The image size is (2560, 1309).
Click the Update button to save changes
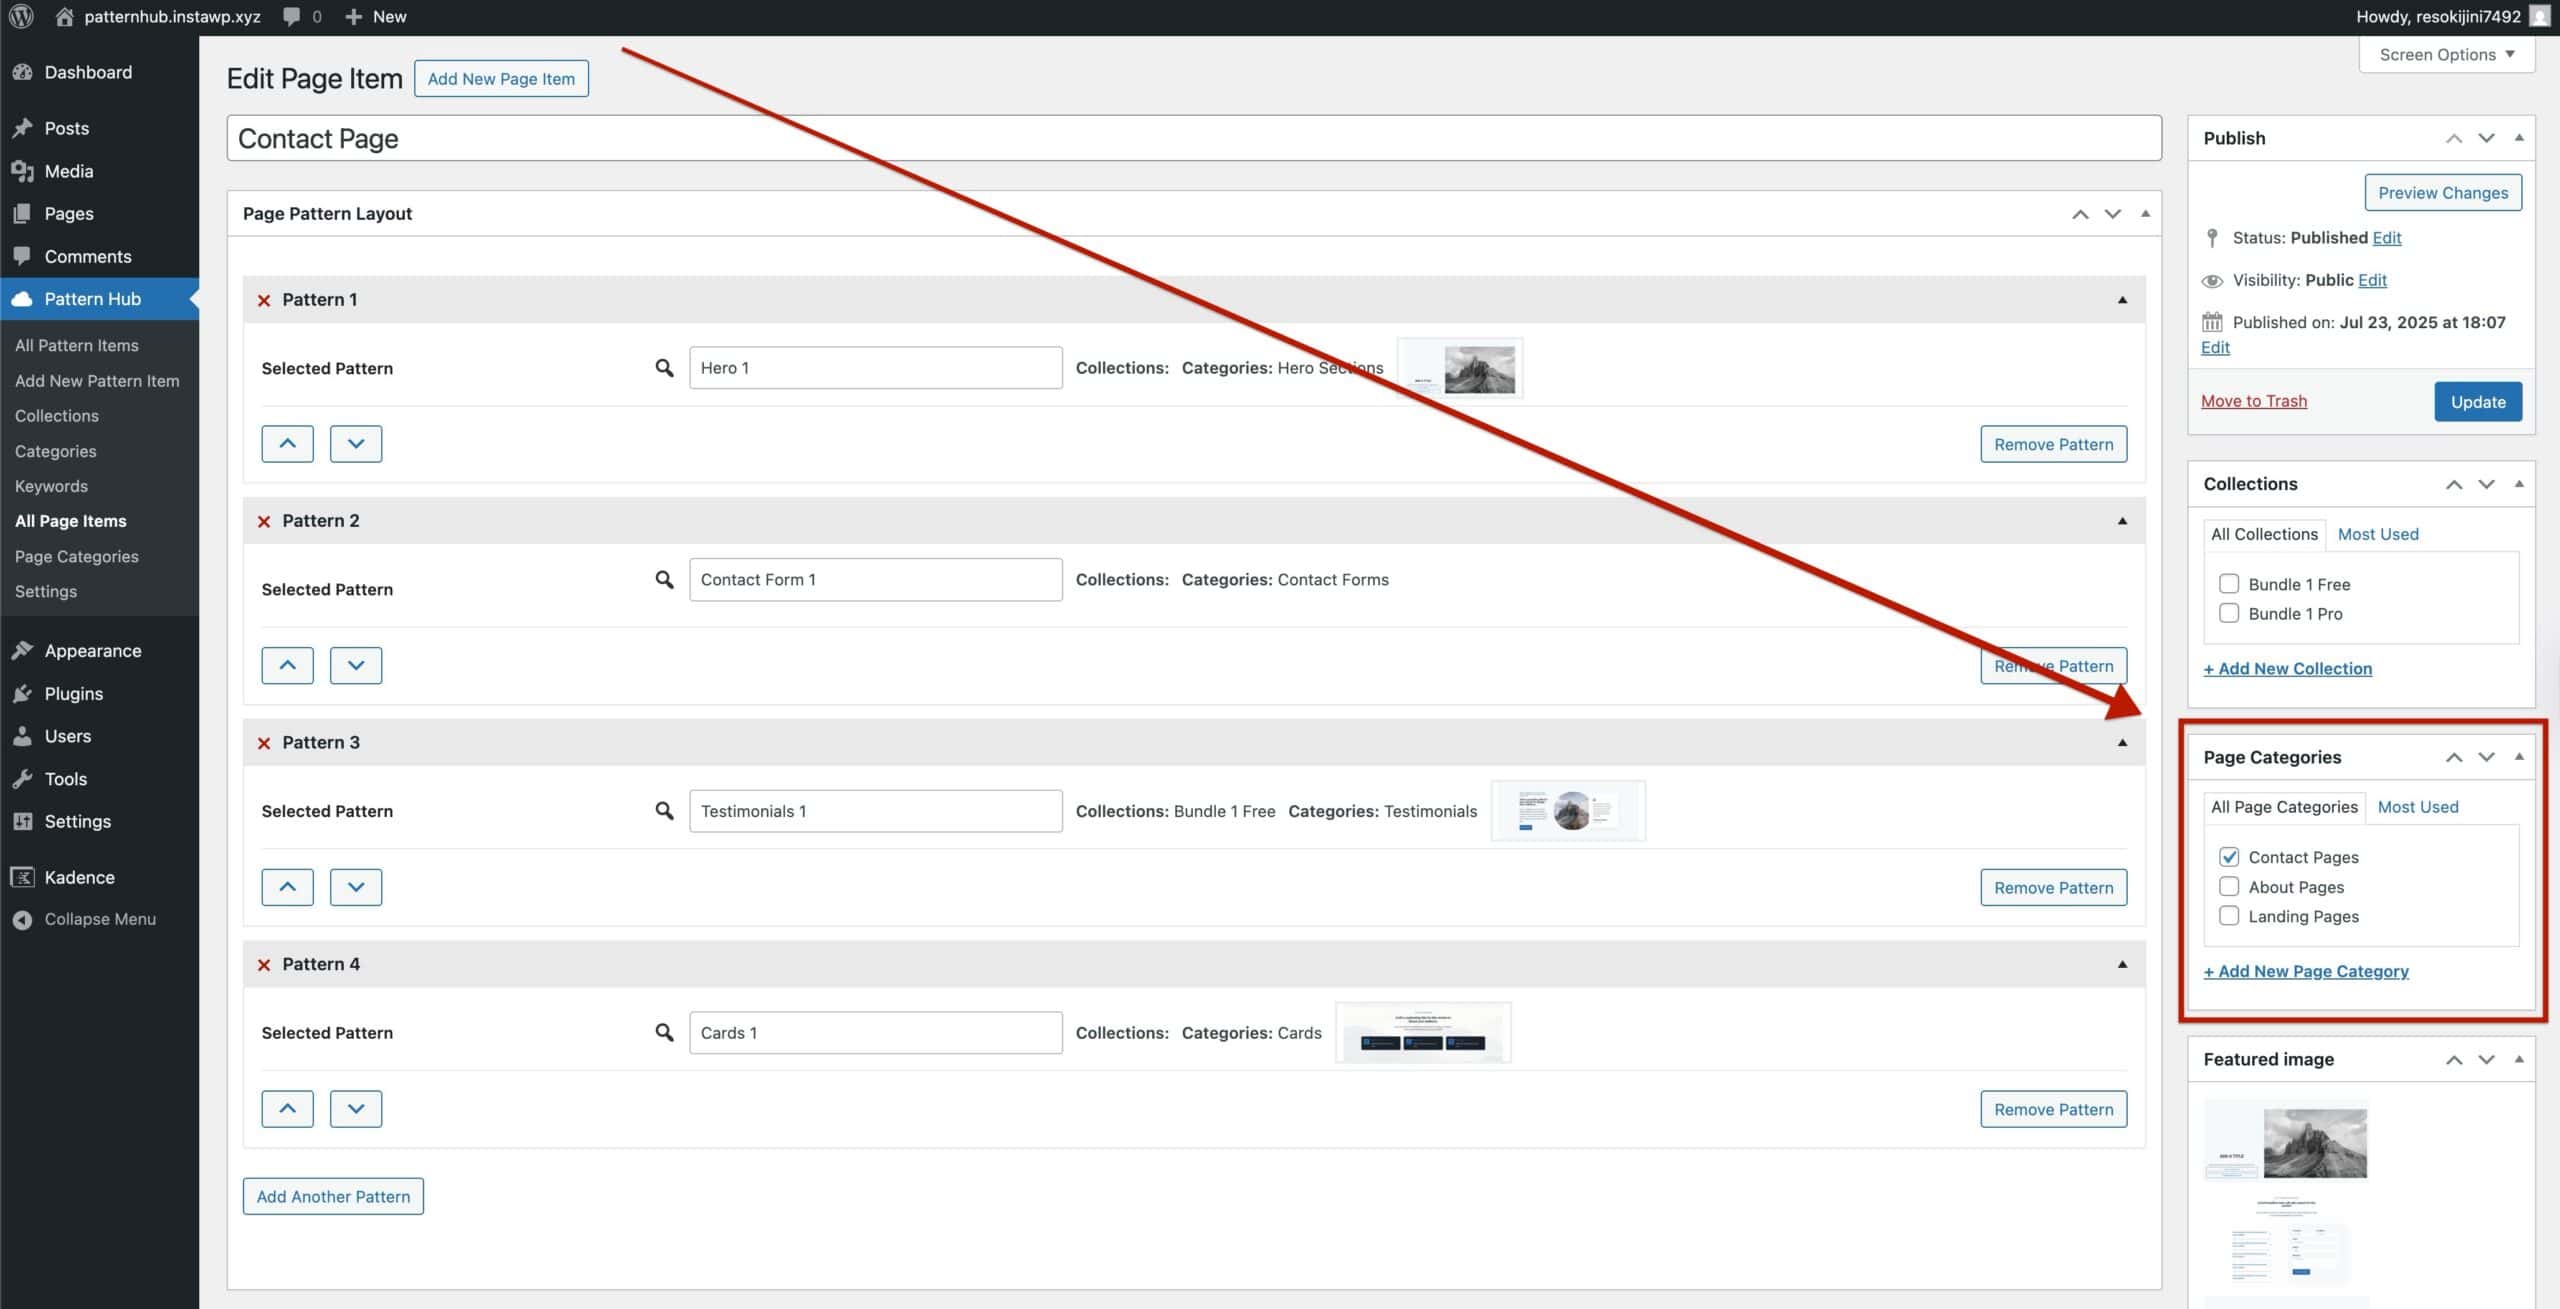(2478, 401)
